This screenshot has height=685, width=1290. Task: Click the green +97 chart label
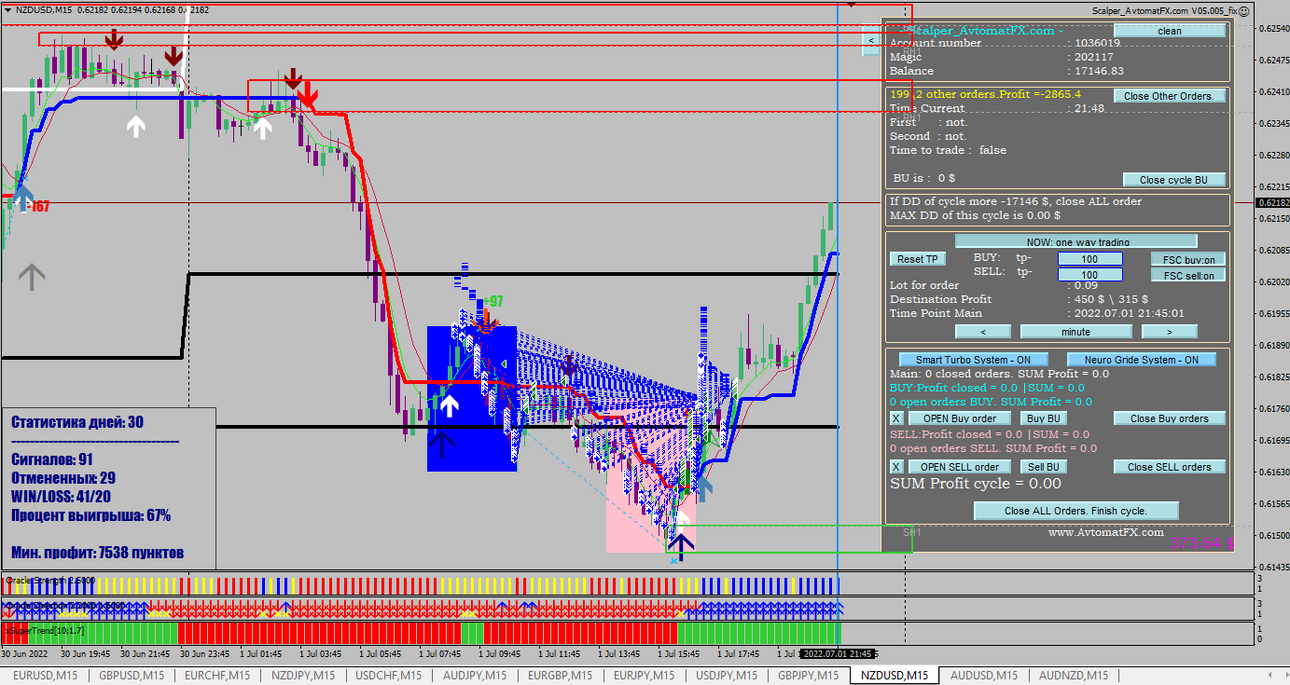pyautogui.click(x=492, y=302)
